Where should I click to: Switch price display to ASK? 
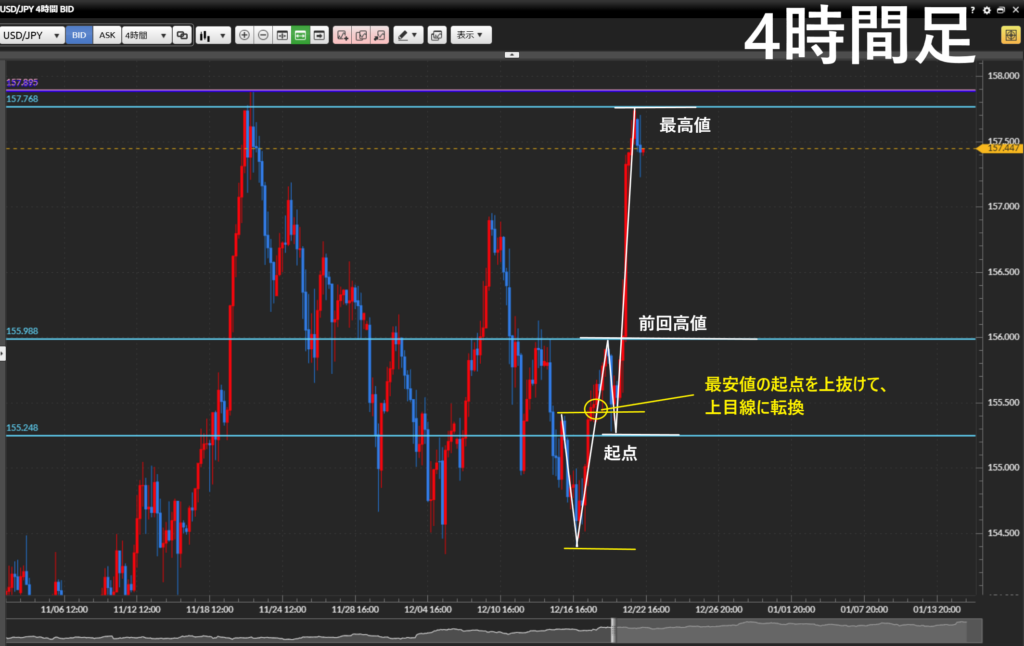tap(107, 35)
